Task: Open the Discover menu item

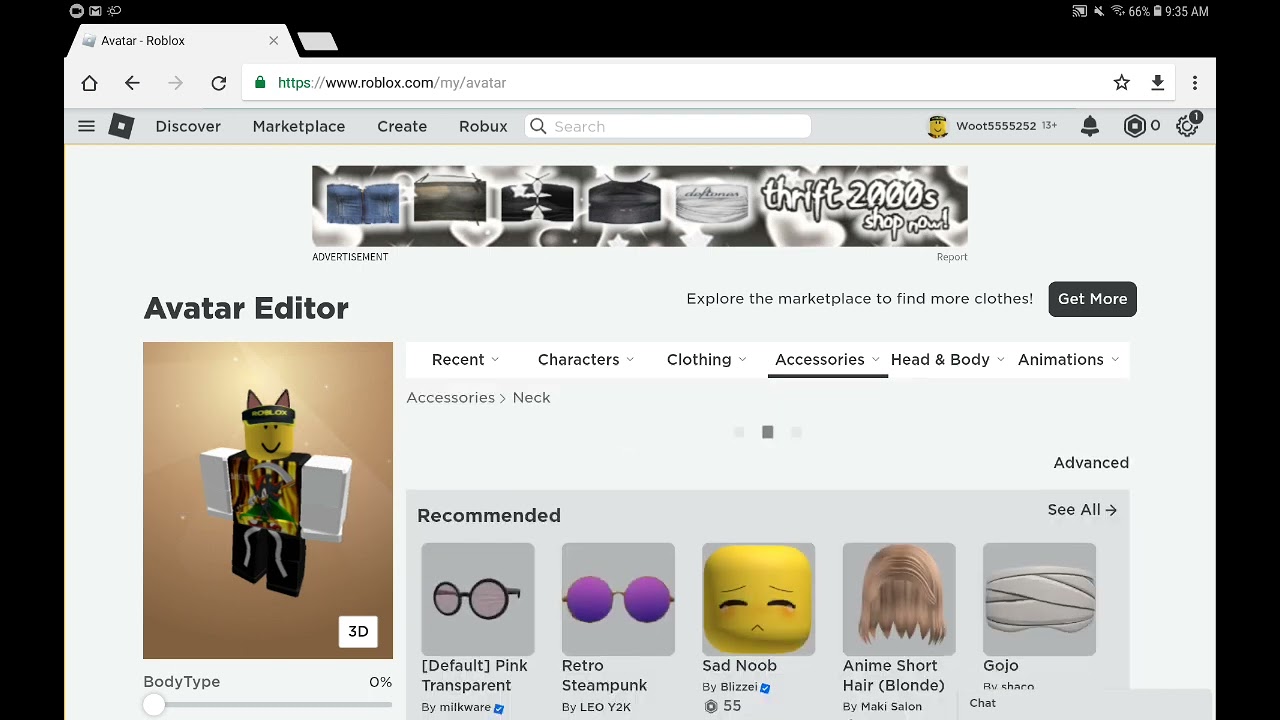Action: coord(188,126)
